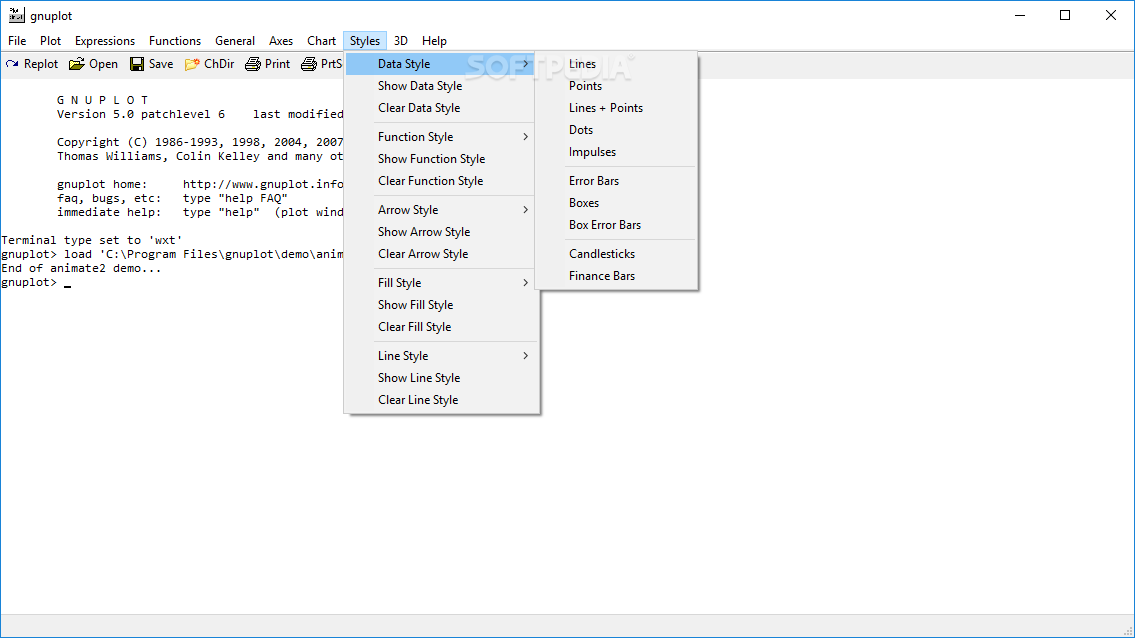Click the 'End of animate2 demo...' line
This screenshot has width=1135, height=638.
(x=81, y=269)
